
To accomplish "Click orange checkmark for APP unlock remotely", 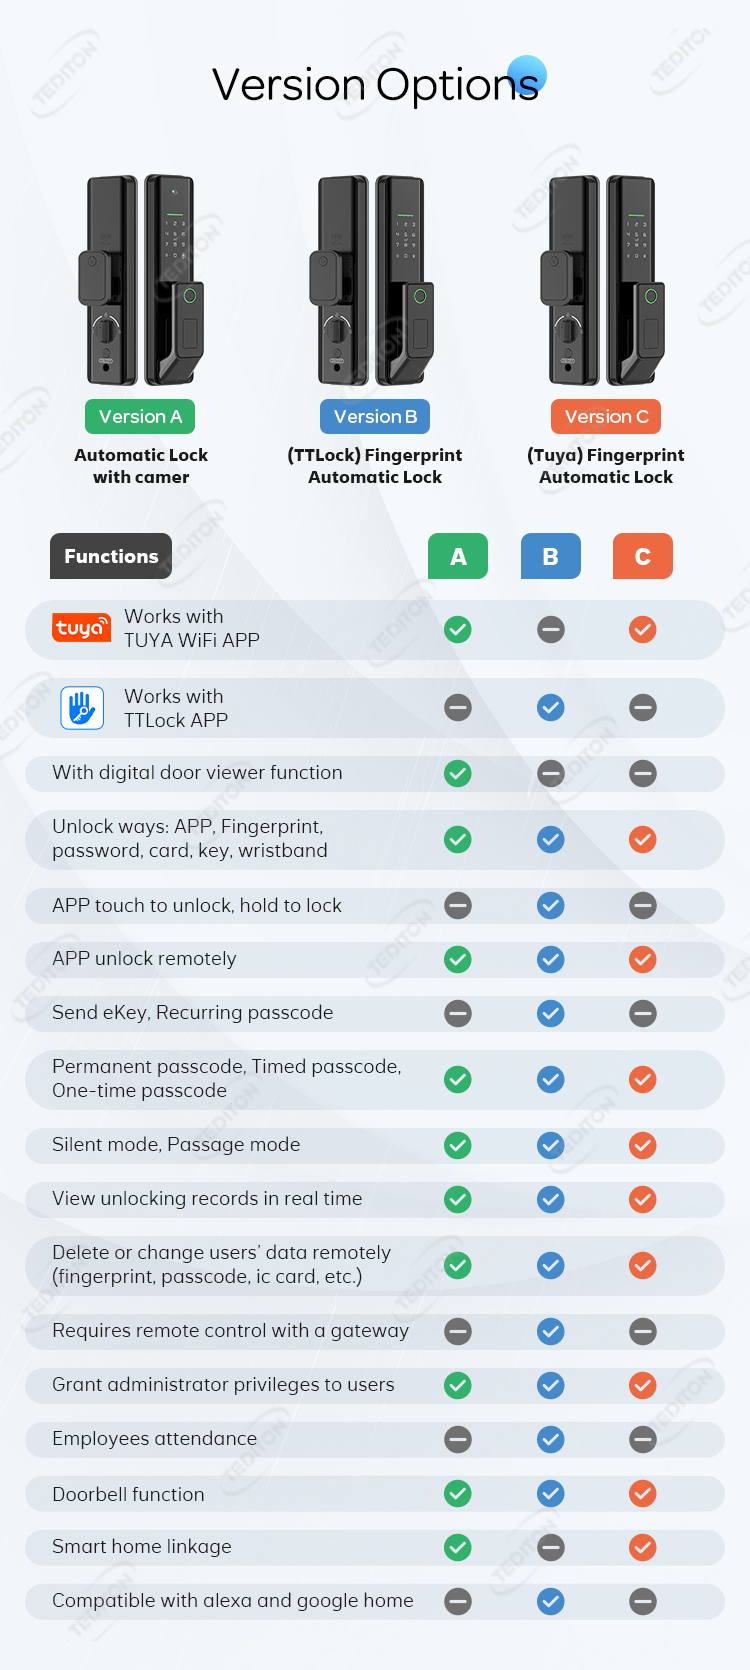I will 643,960.
